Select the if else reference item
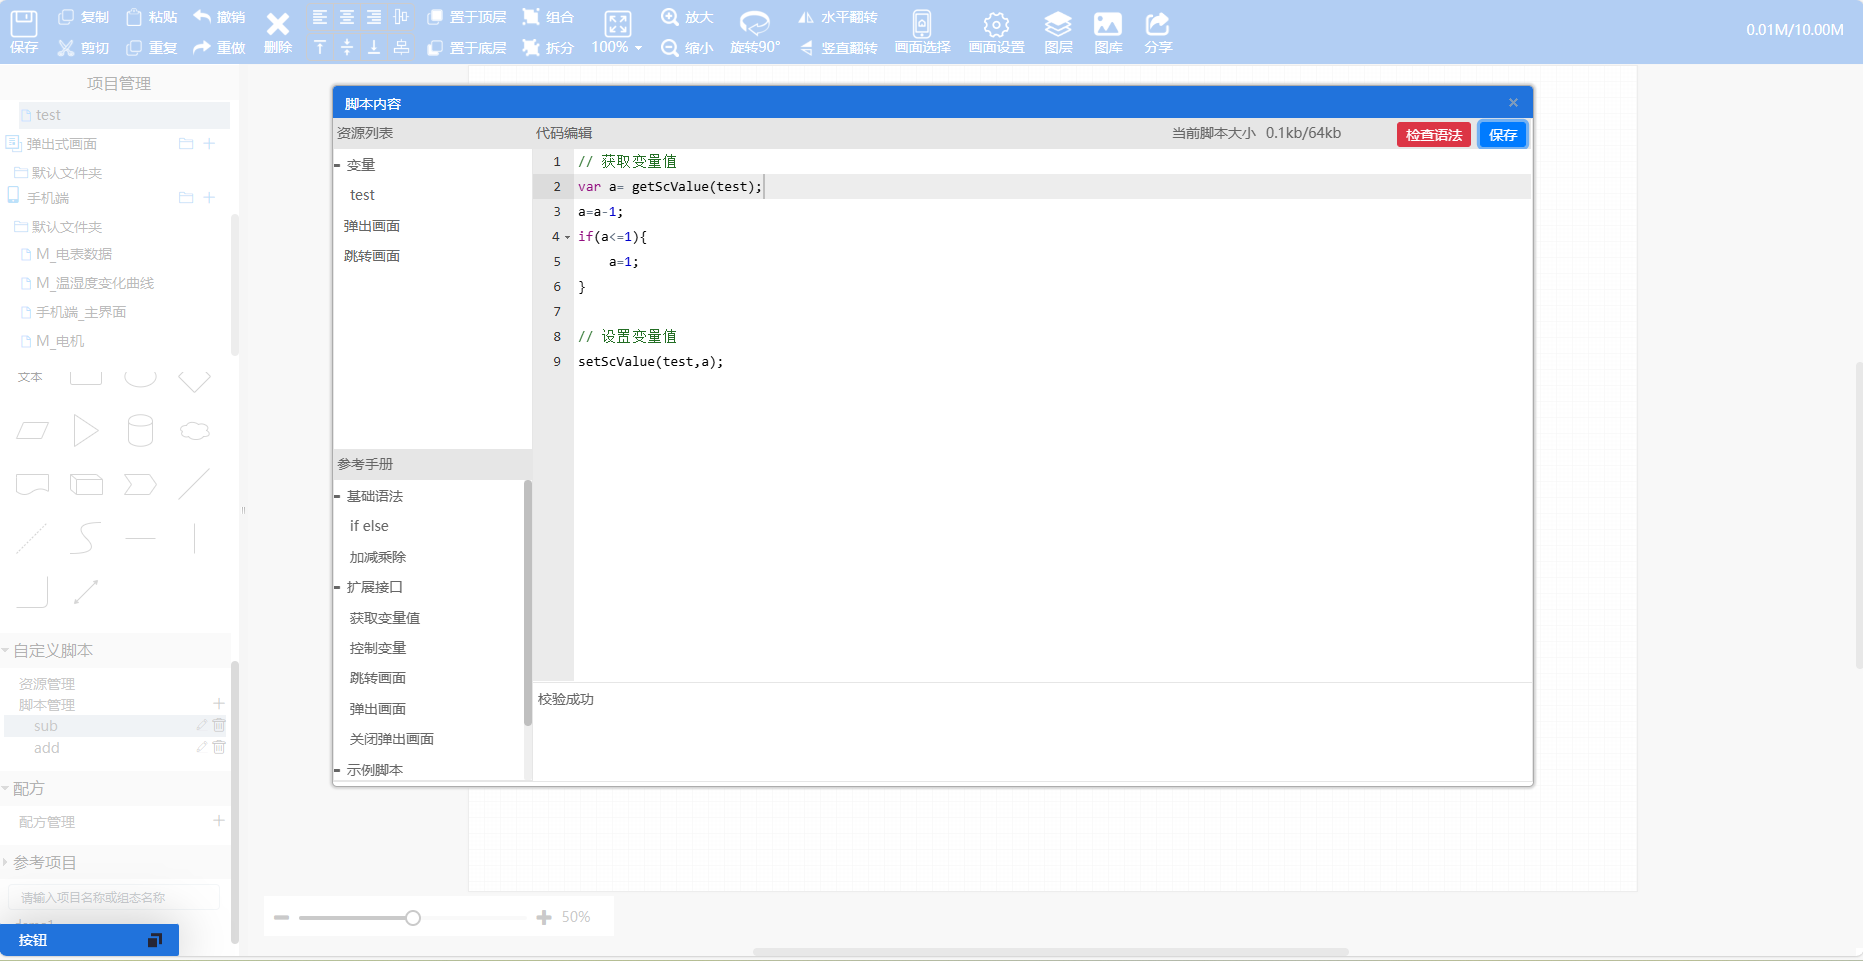This screenshot has width=1863, height=961. (x=369, y=526)
